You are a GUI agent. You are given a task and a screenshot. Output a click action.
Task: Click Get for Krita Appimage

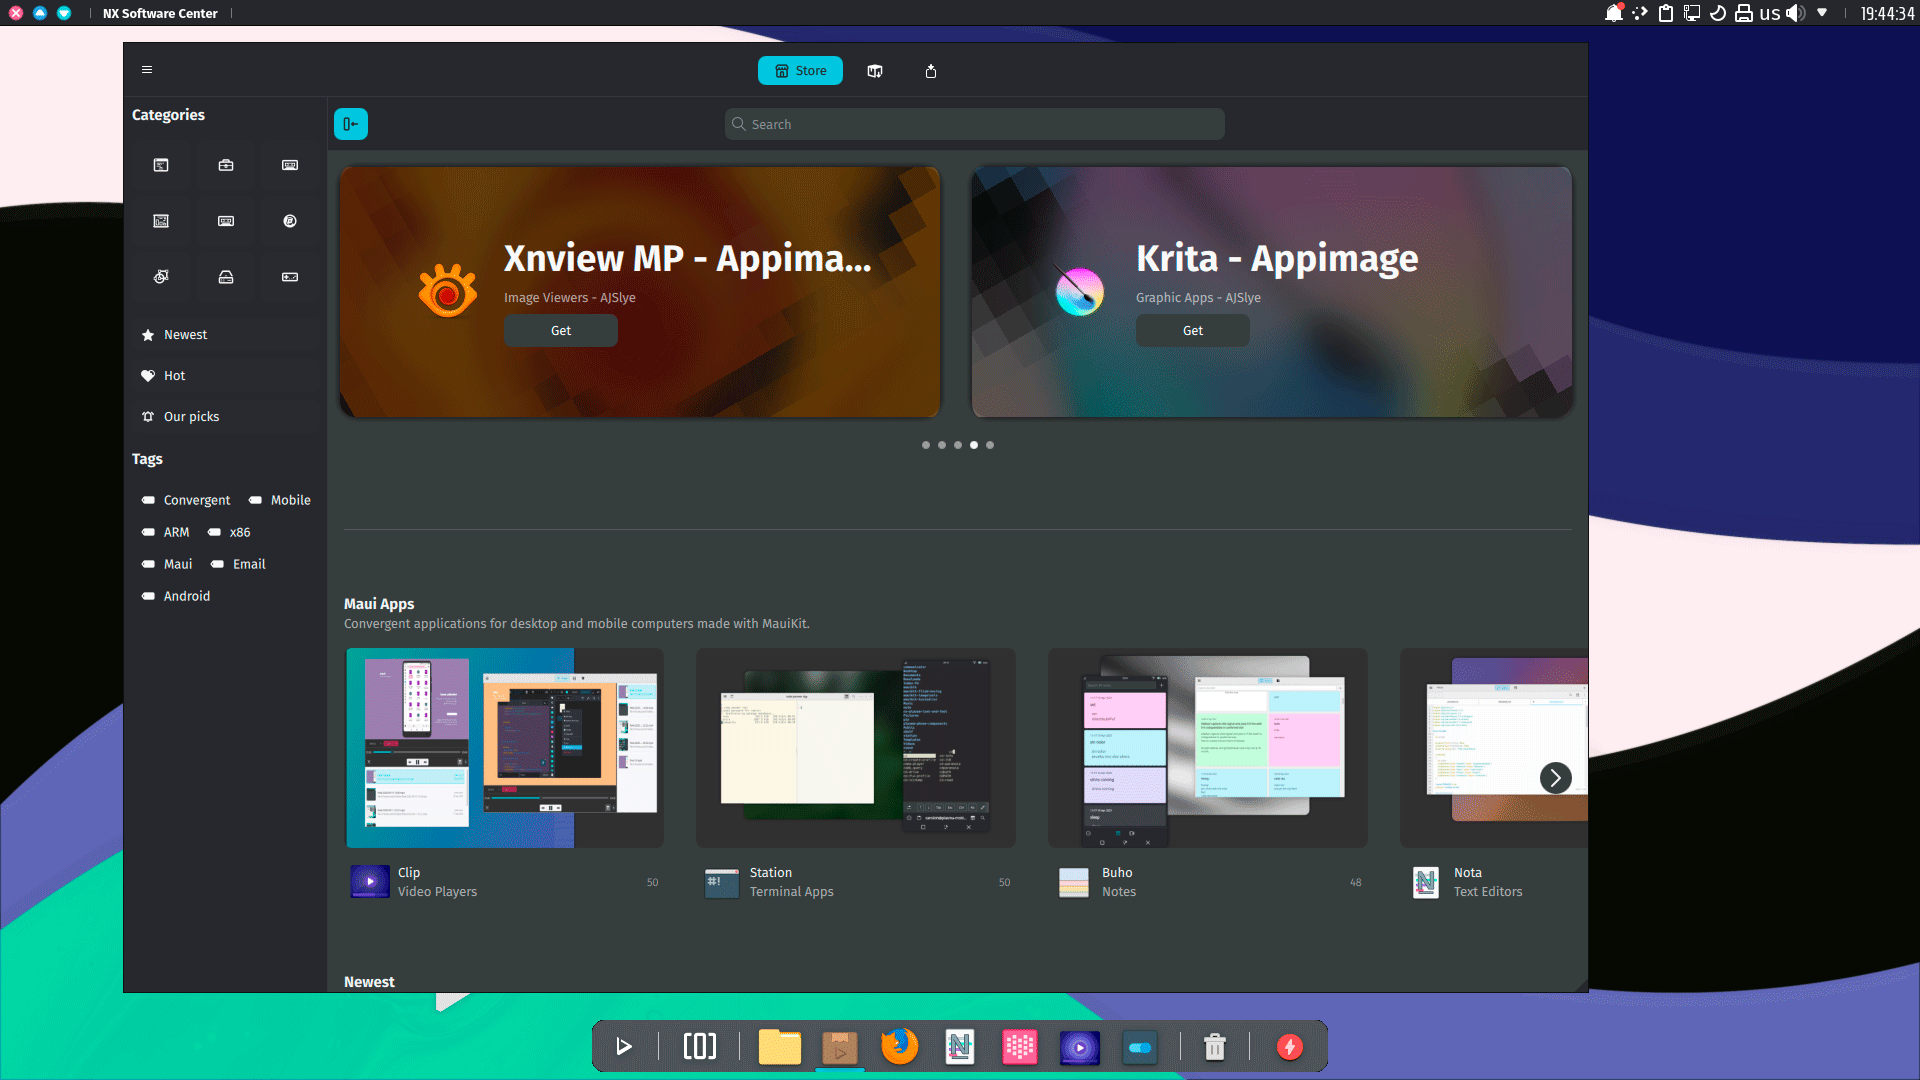[x=1192, y=331]
